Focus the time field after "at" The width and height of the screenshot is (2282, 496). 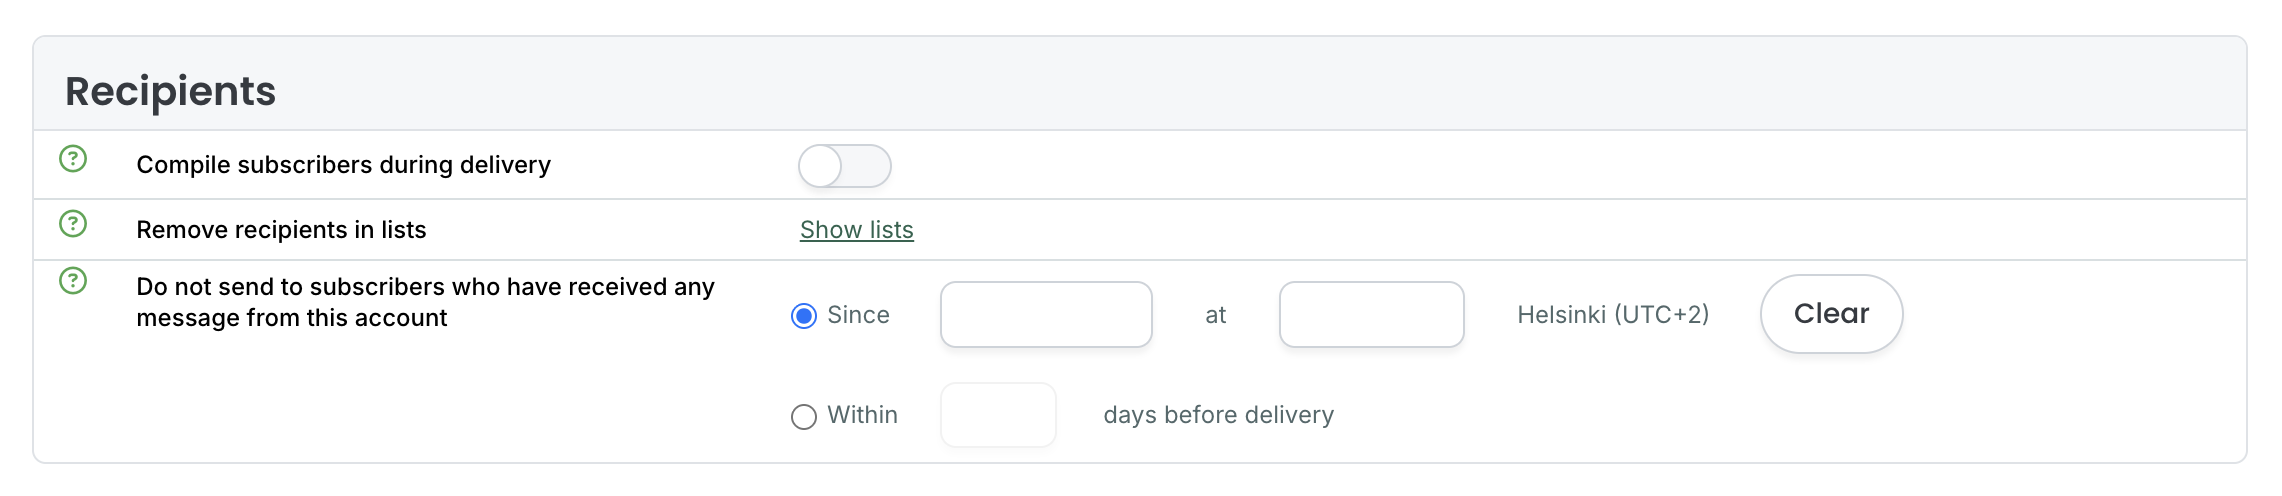(x=1371, y=315)
